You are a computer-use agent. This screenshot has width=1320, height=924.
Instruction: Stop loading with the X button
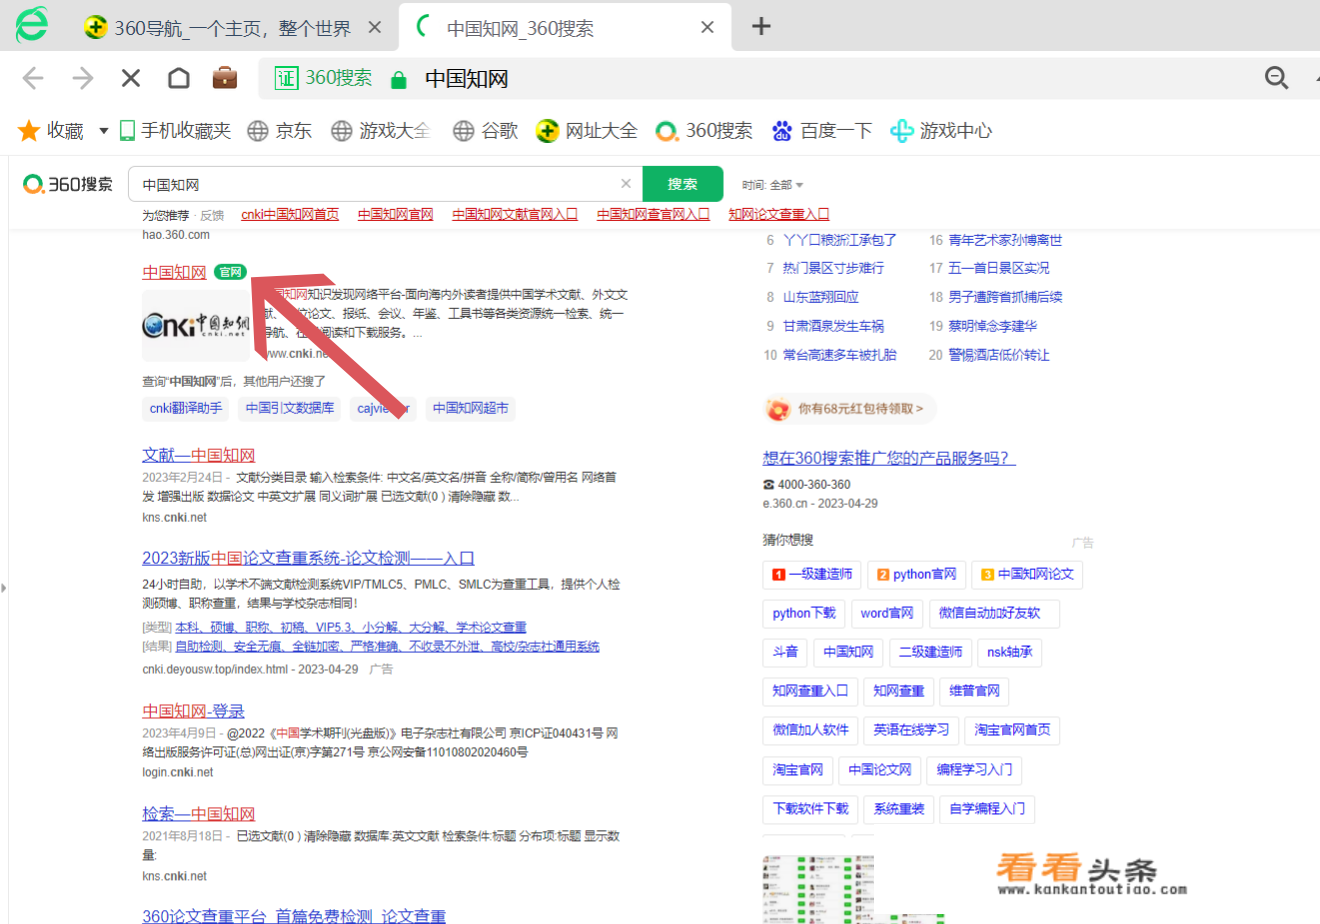(130, 78)
